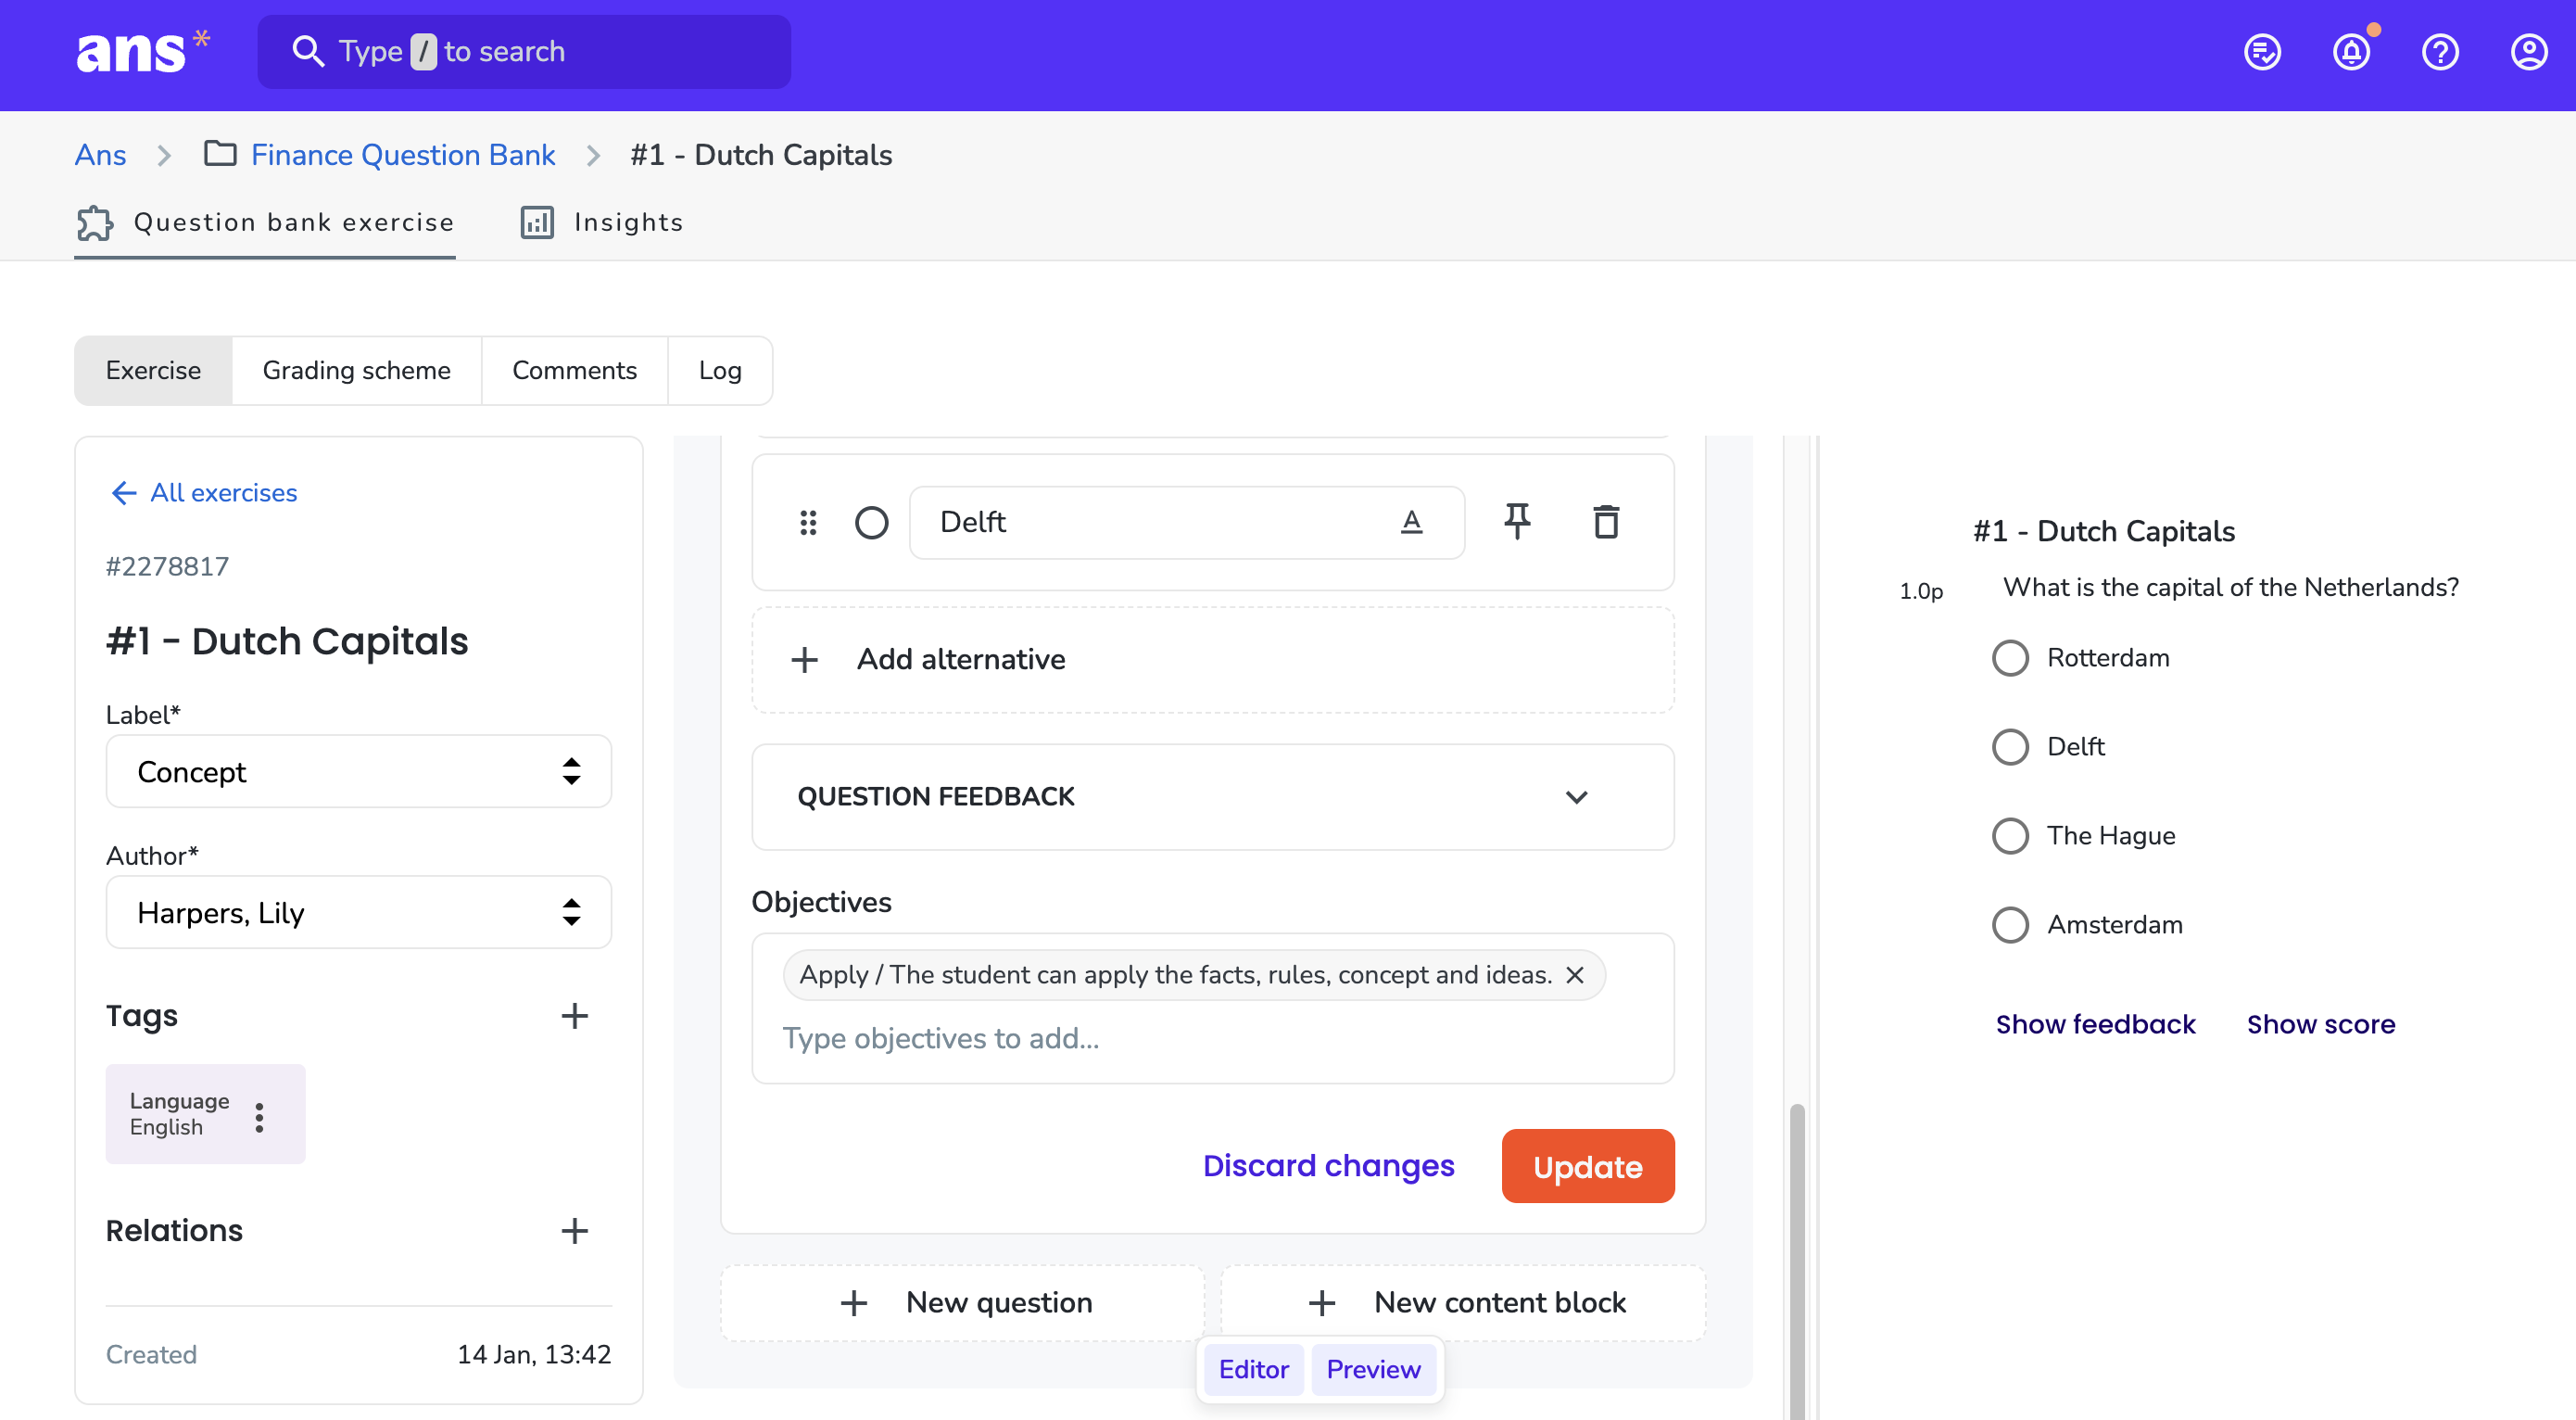Mark Delft as correct in the editor
Viewport: 2576px width, 1420px height.
coord(871,522)
